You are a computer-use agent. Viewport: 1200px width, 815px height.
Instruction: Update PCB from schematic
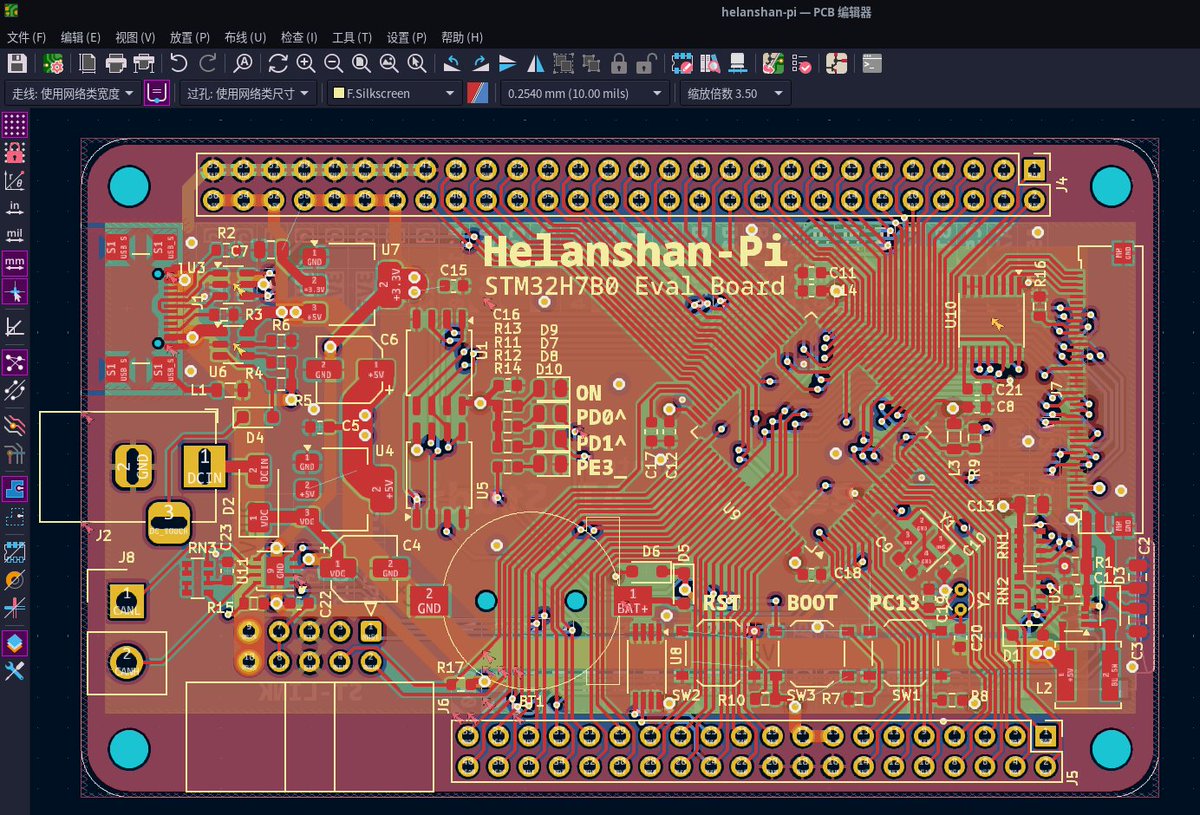click(x=773, y=64)
